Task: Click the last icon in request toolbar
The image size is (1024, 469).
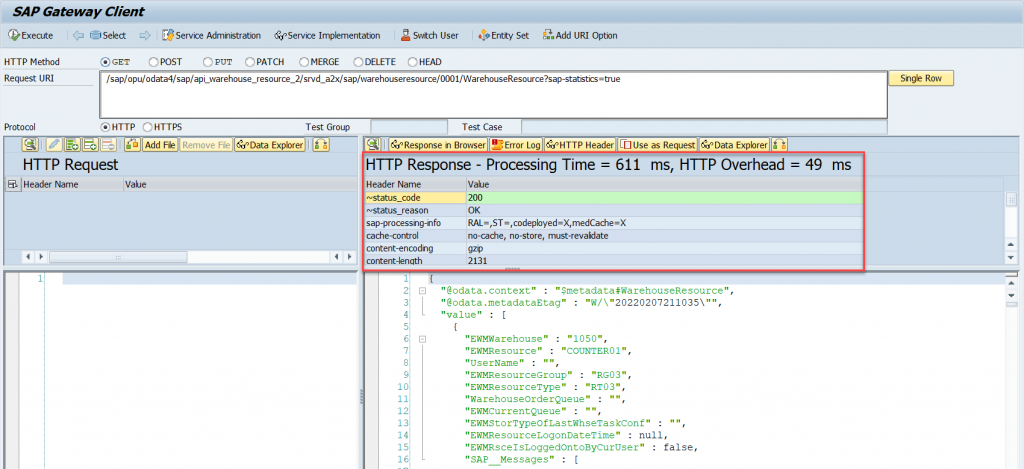Action: [x=321, y=145]
